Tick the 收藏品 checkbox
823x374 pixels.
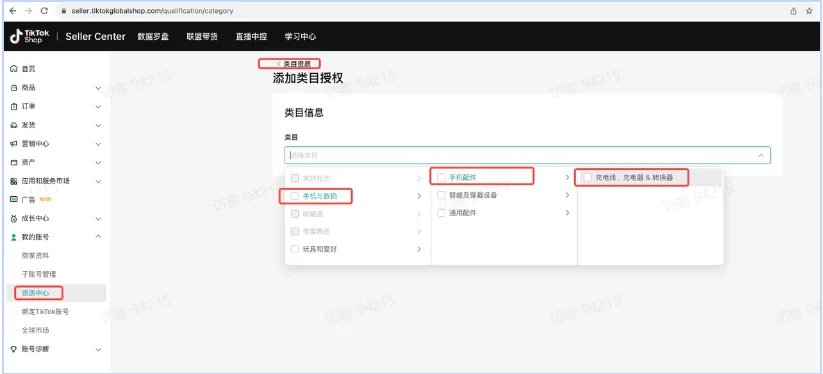[295, 214]
